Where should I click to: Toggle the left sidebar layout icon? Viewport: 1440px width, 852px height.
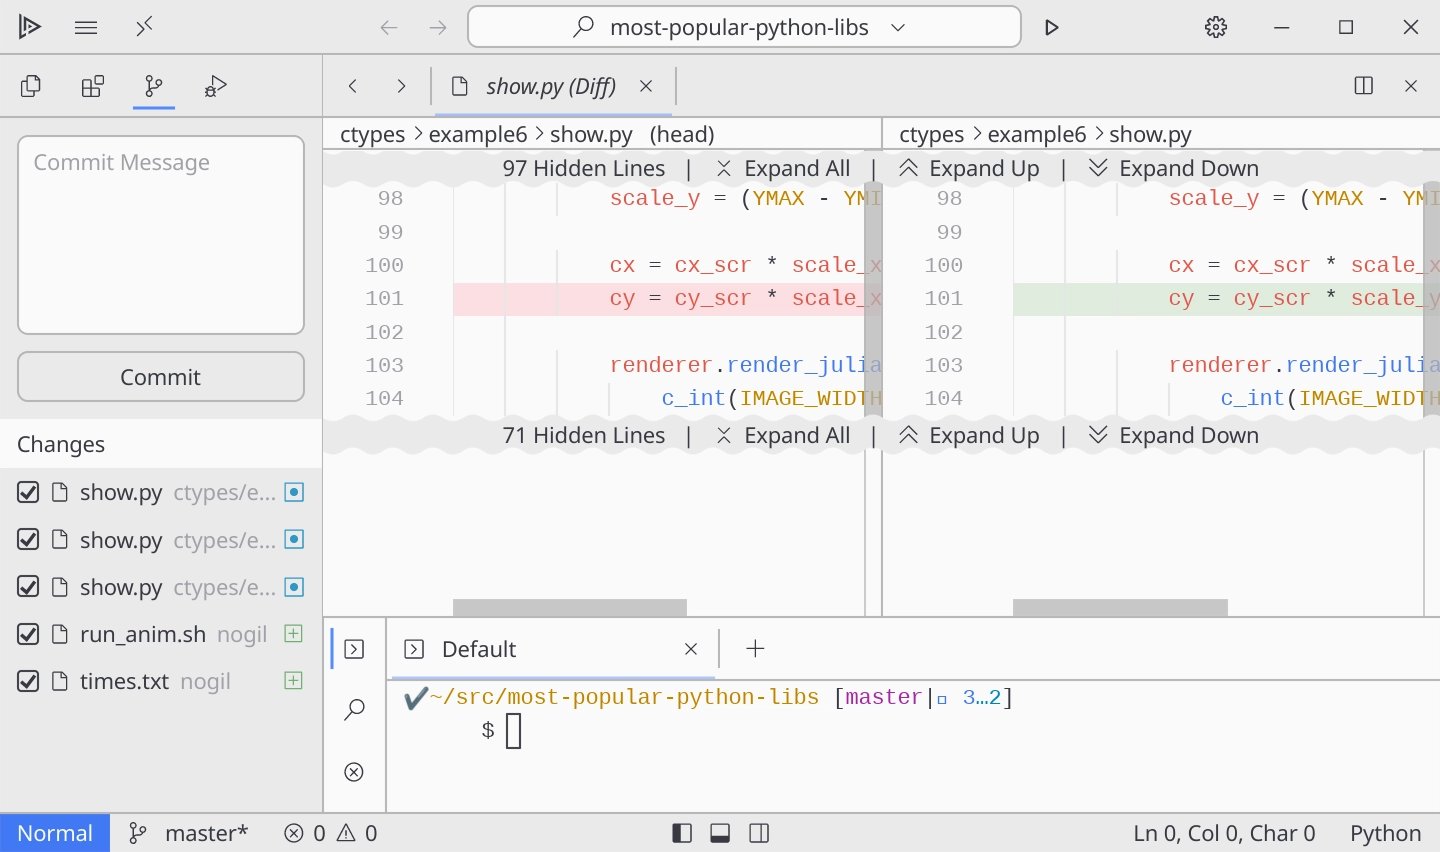tap(682, 833)
